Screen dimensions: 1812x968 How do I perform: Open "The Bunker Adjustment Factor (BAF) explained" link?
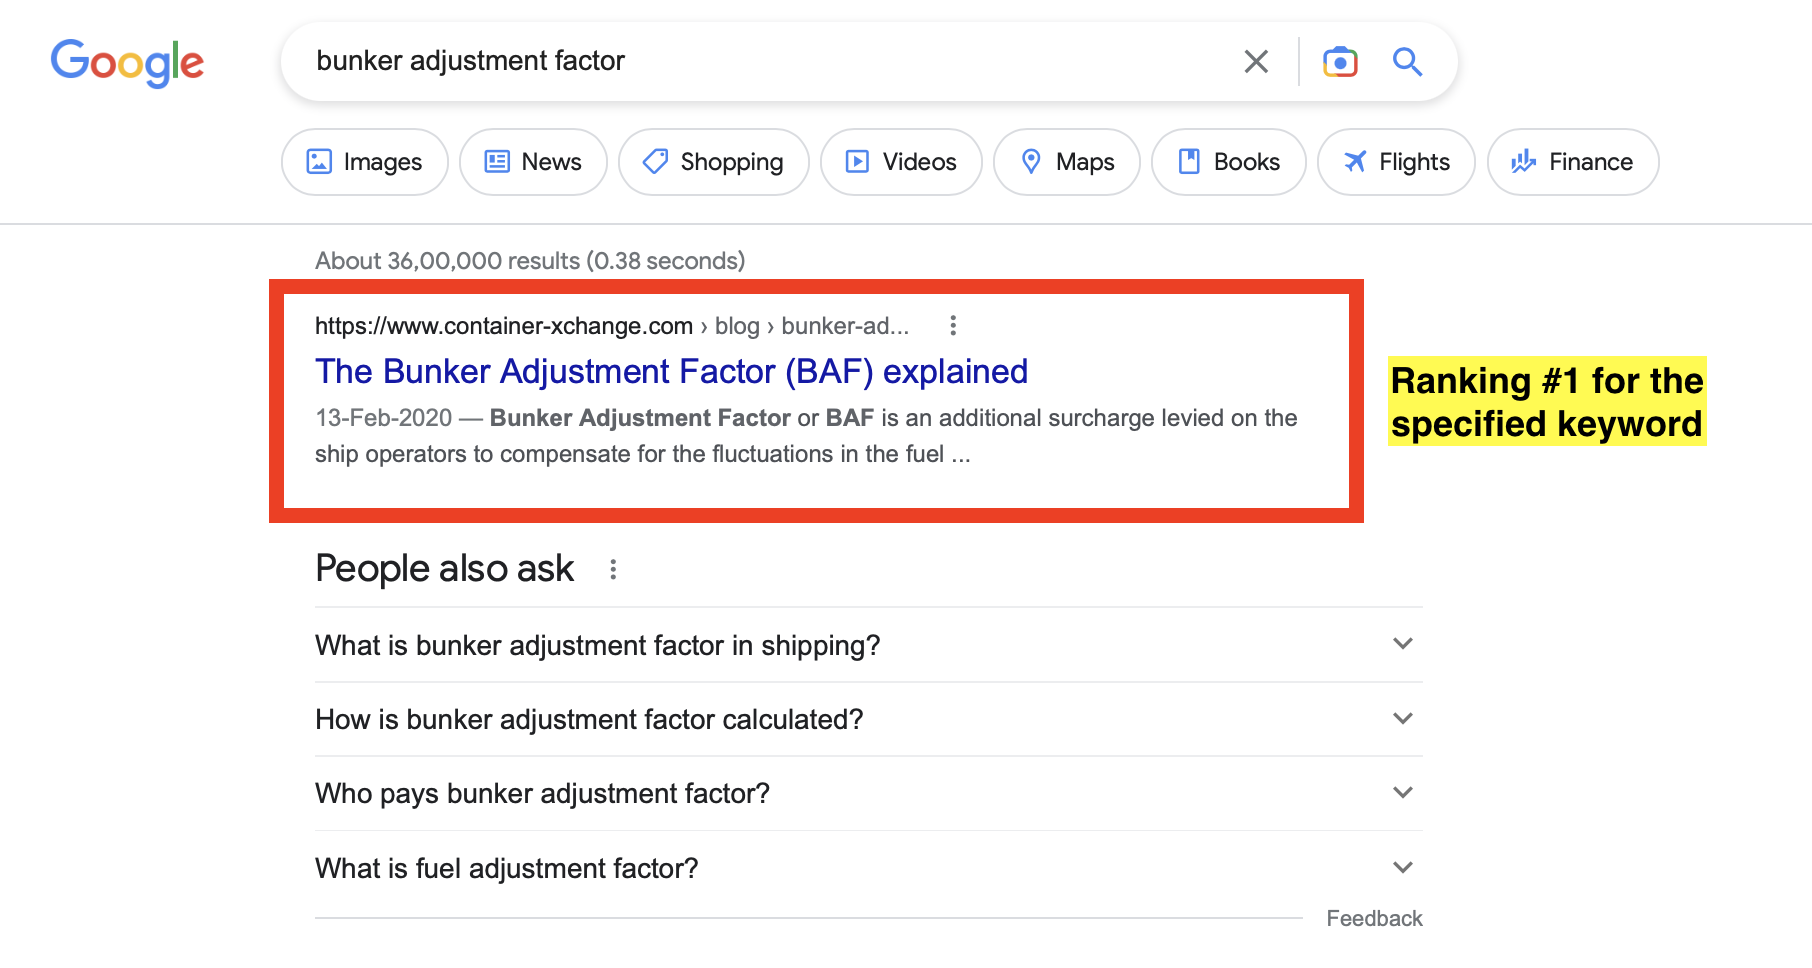671,372
